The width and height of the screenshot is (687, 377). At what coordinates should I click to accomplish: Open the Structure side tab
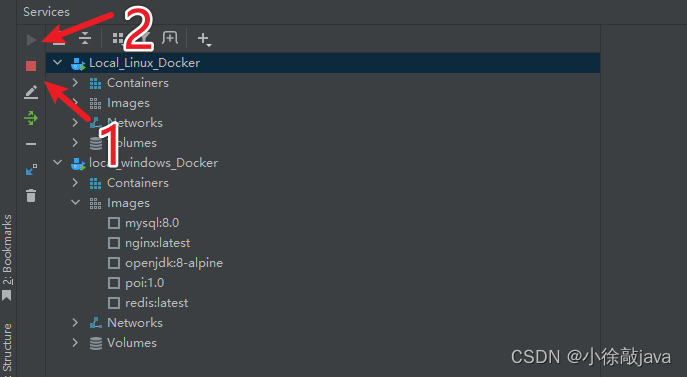[x=7, y=349]
